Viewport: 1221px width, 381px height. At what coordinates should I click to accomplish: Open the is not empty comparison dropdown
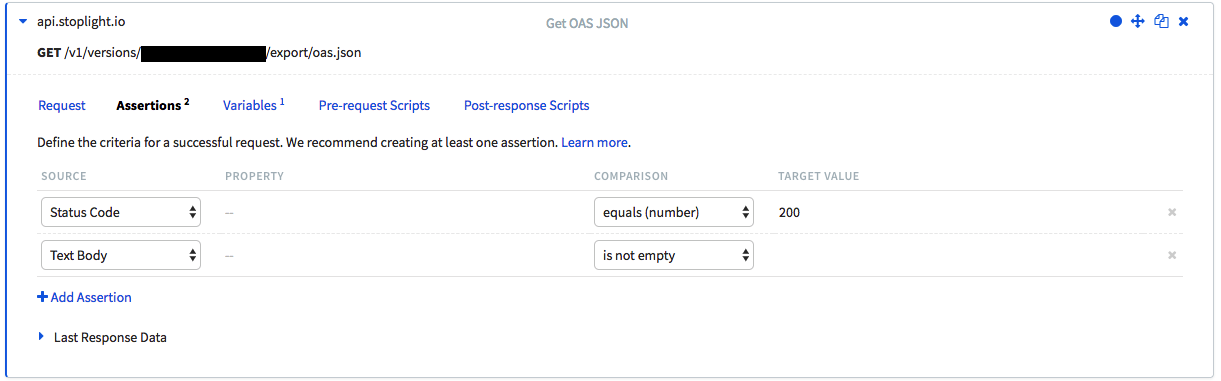pos(673,255)
